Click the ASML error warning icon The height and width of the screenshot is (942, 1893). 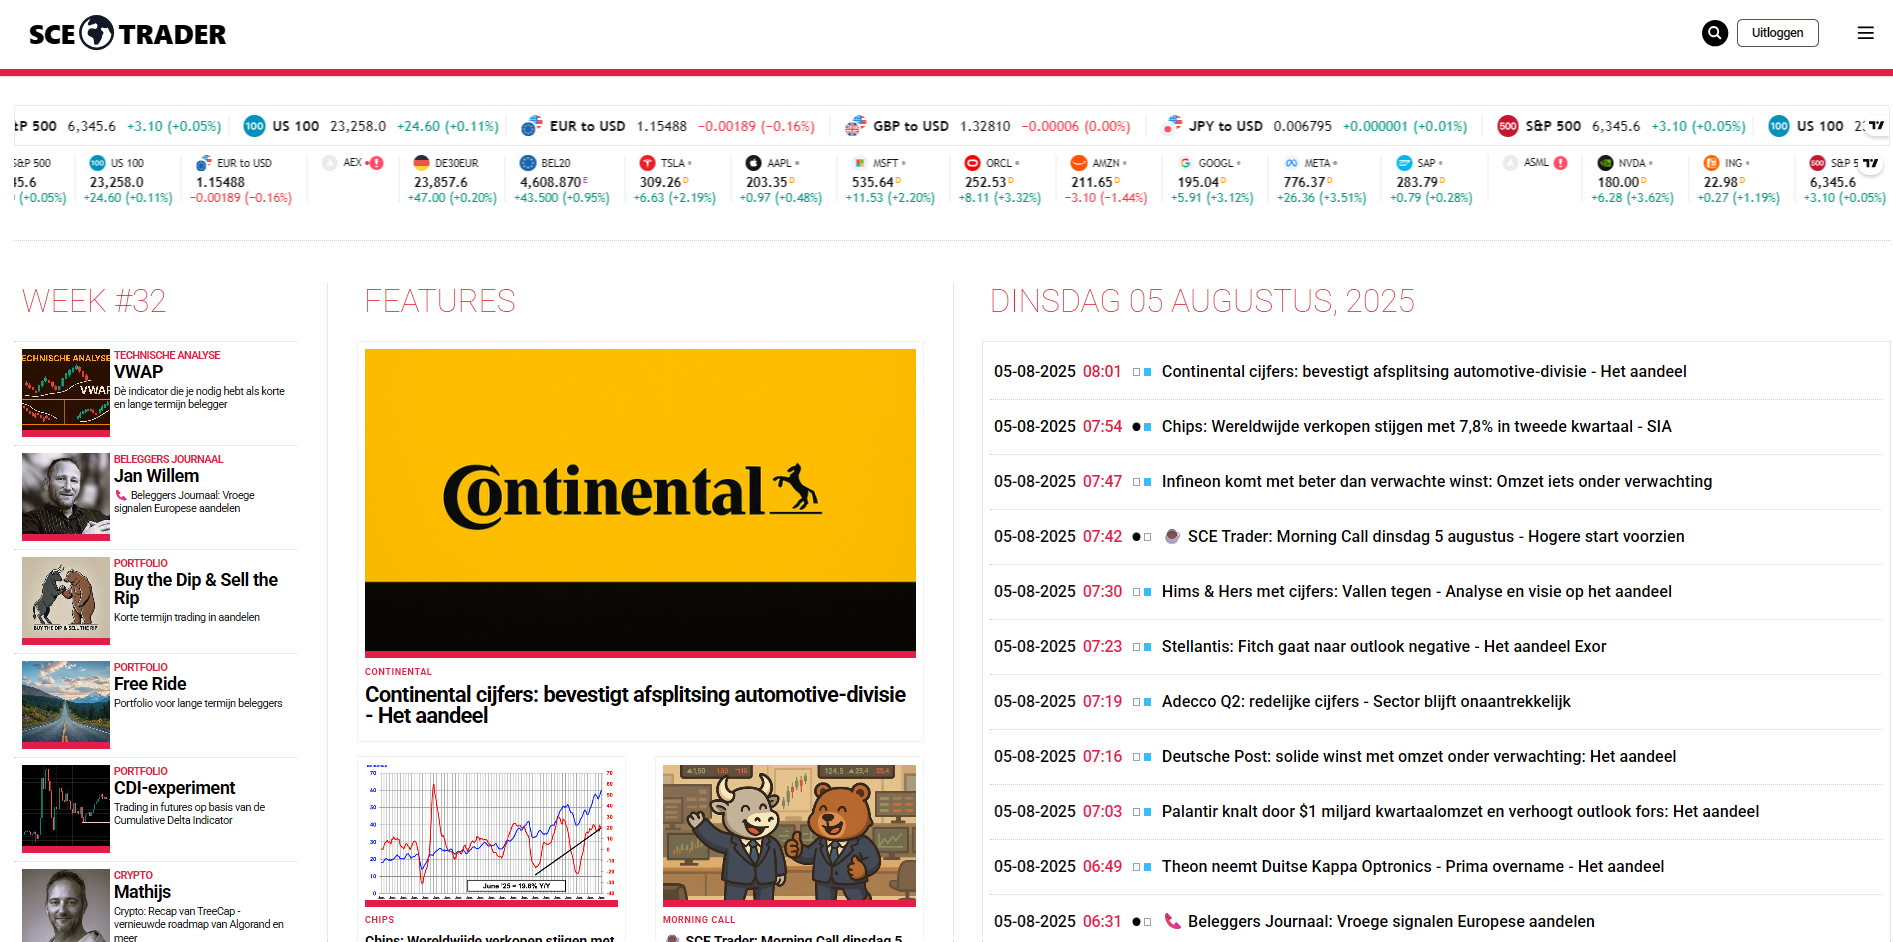coord(1560,162)
